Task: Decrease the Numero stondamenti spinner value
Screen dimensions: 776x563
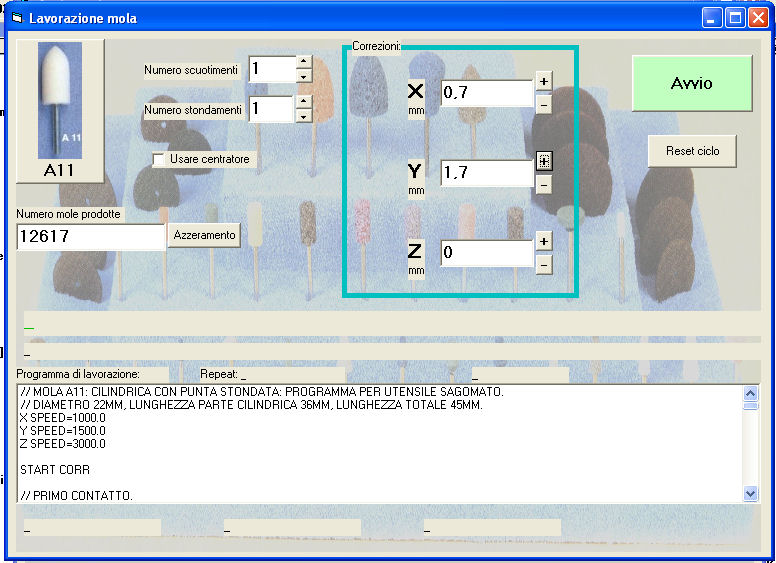Action: point(304,116)
